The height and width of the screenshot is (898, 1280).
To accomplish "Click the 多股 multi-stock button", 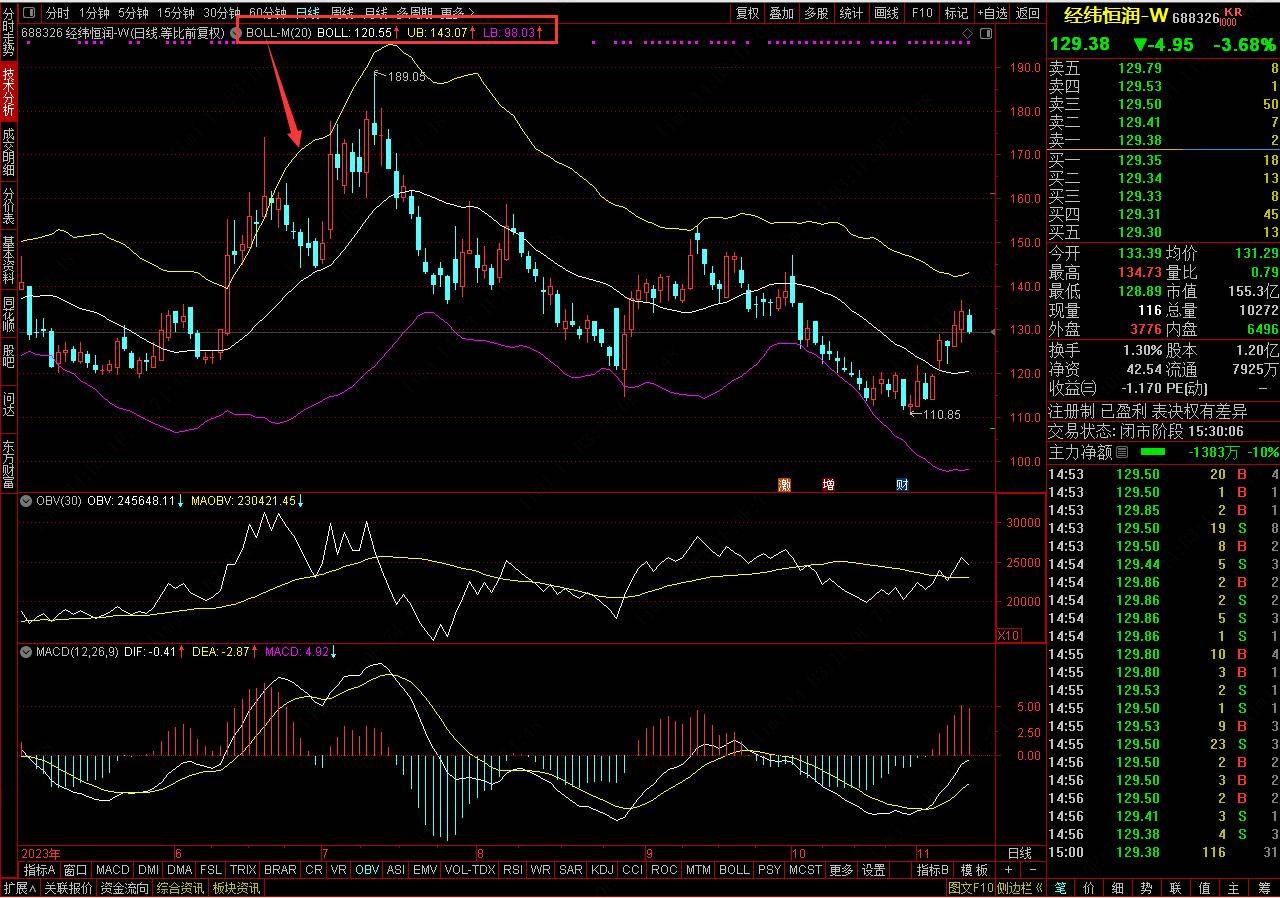I will [x=816, y=13].
